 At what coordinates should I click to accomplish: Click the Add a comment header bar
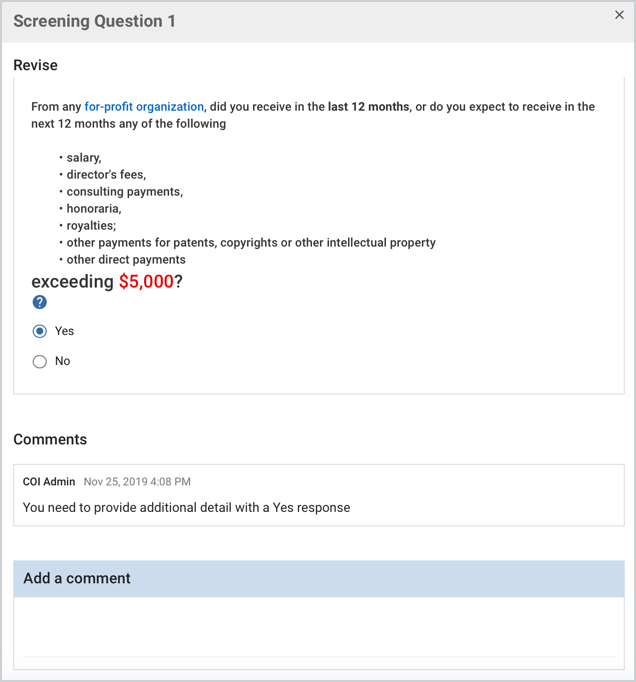pyautogui.click(x=318, y=578)
